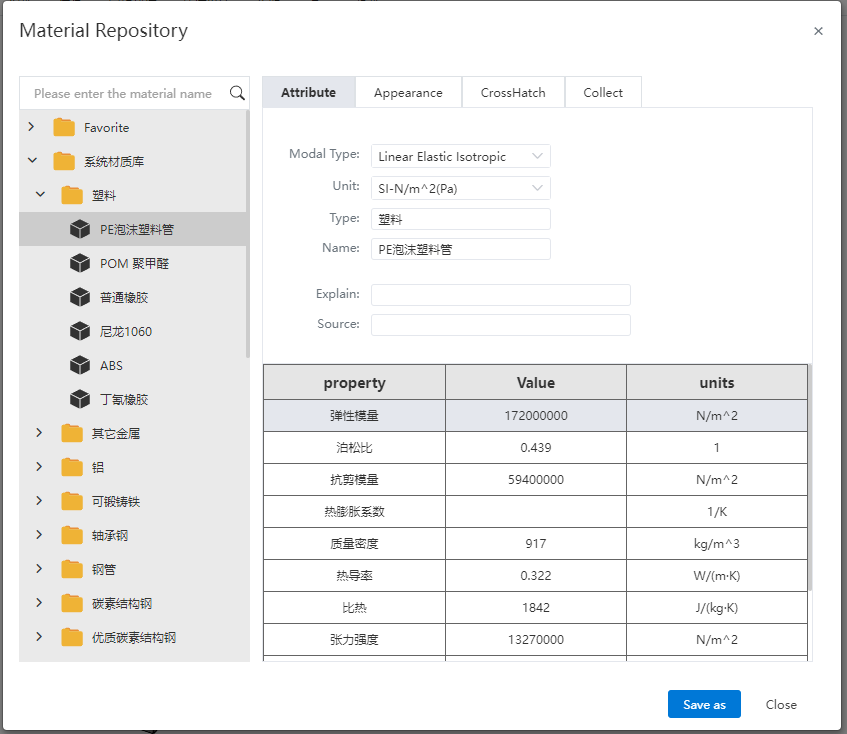Click the 碳素结构钢 folder icon
The image size is (847, 734).
(72, 603)
